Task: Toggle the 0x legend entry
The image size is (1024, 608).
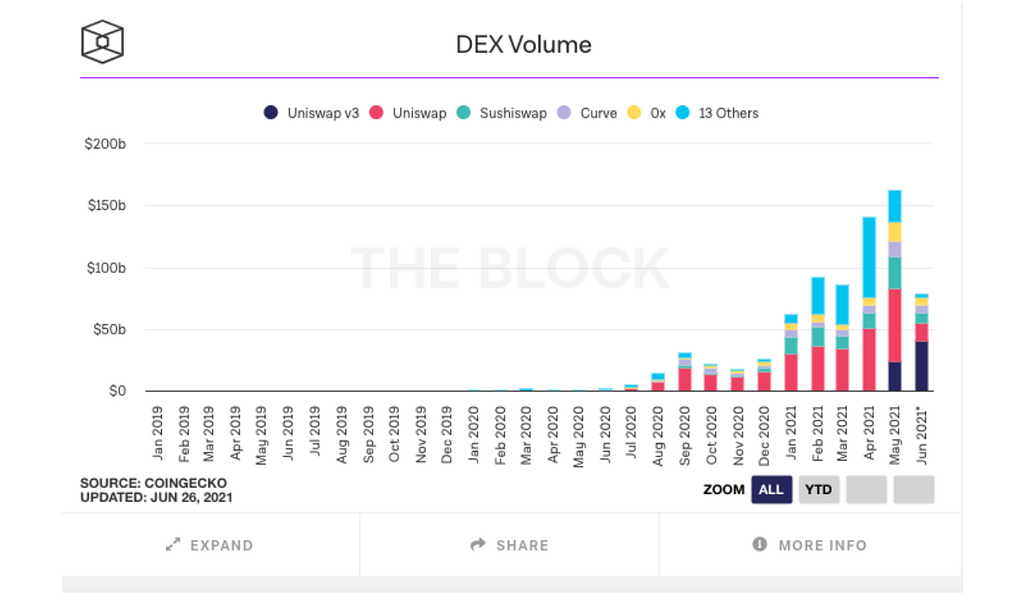Action: [647, 113]
